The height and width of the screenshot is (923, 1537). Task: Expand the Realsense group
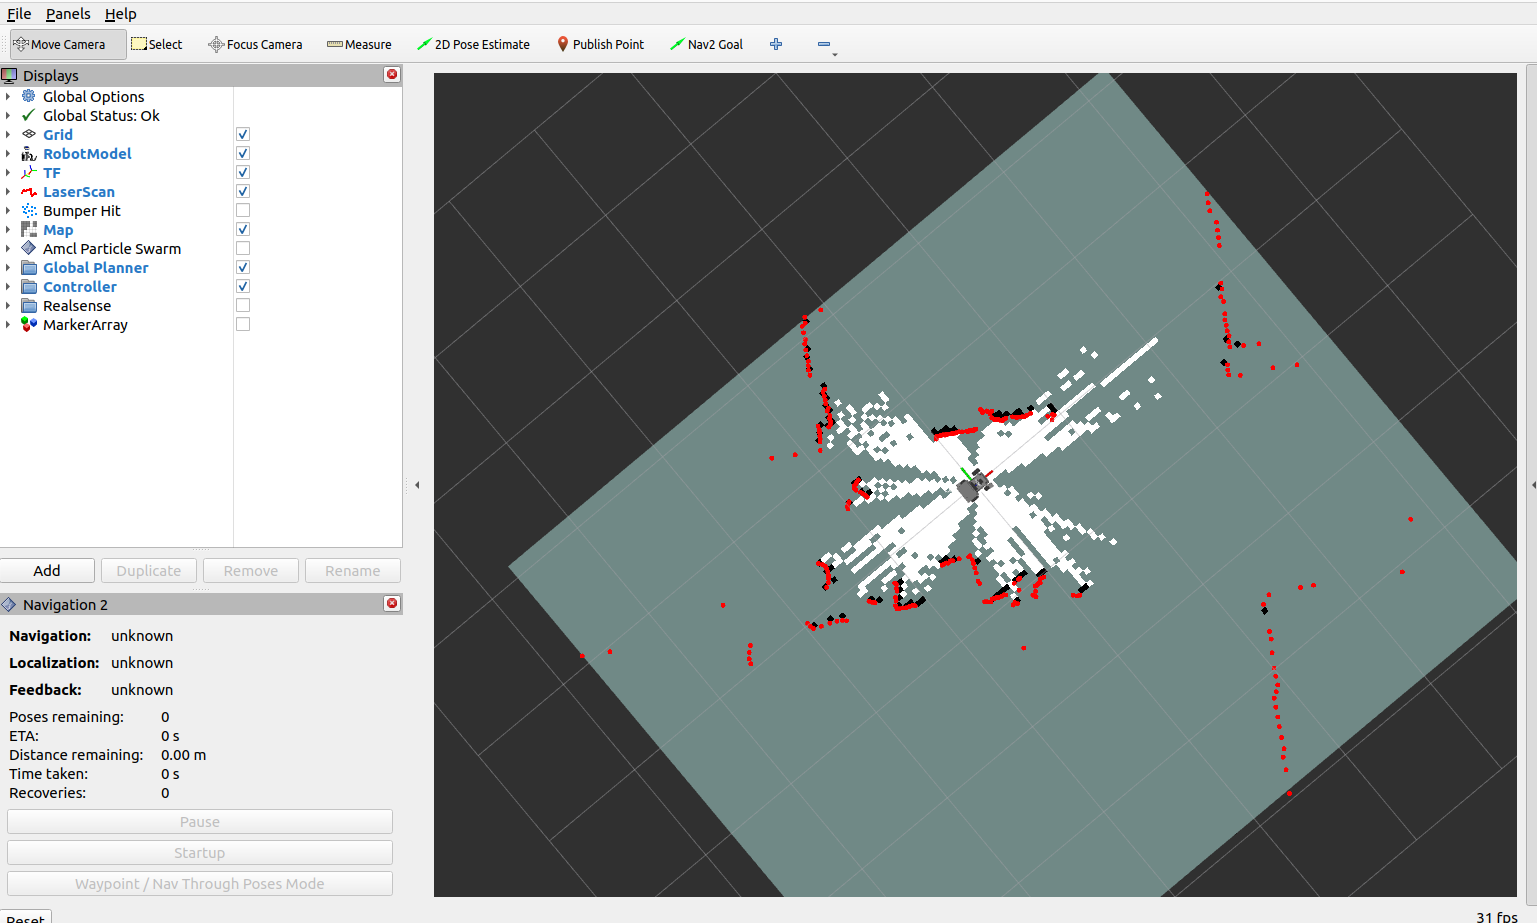(x=8, y=305)
